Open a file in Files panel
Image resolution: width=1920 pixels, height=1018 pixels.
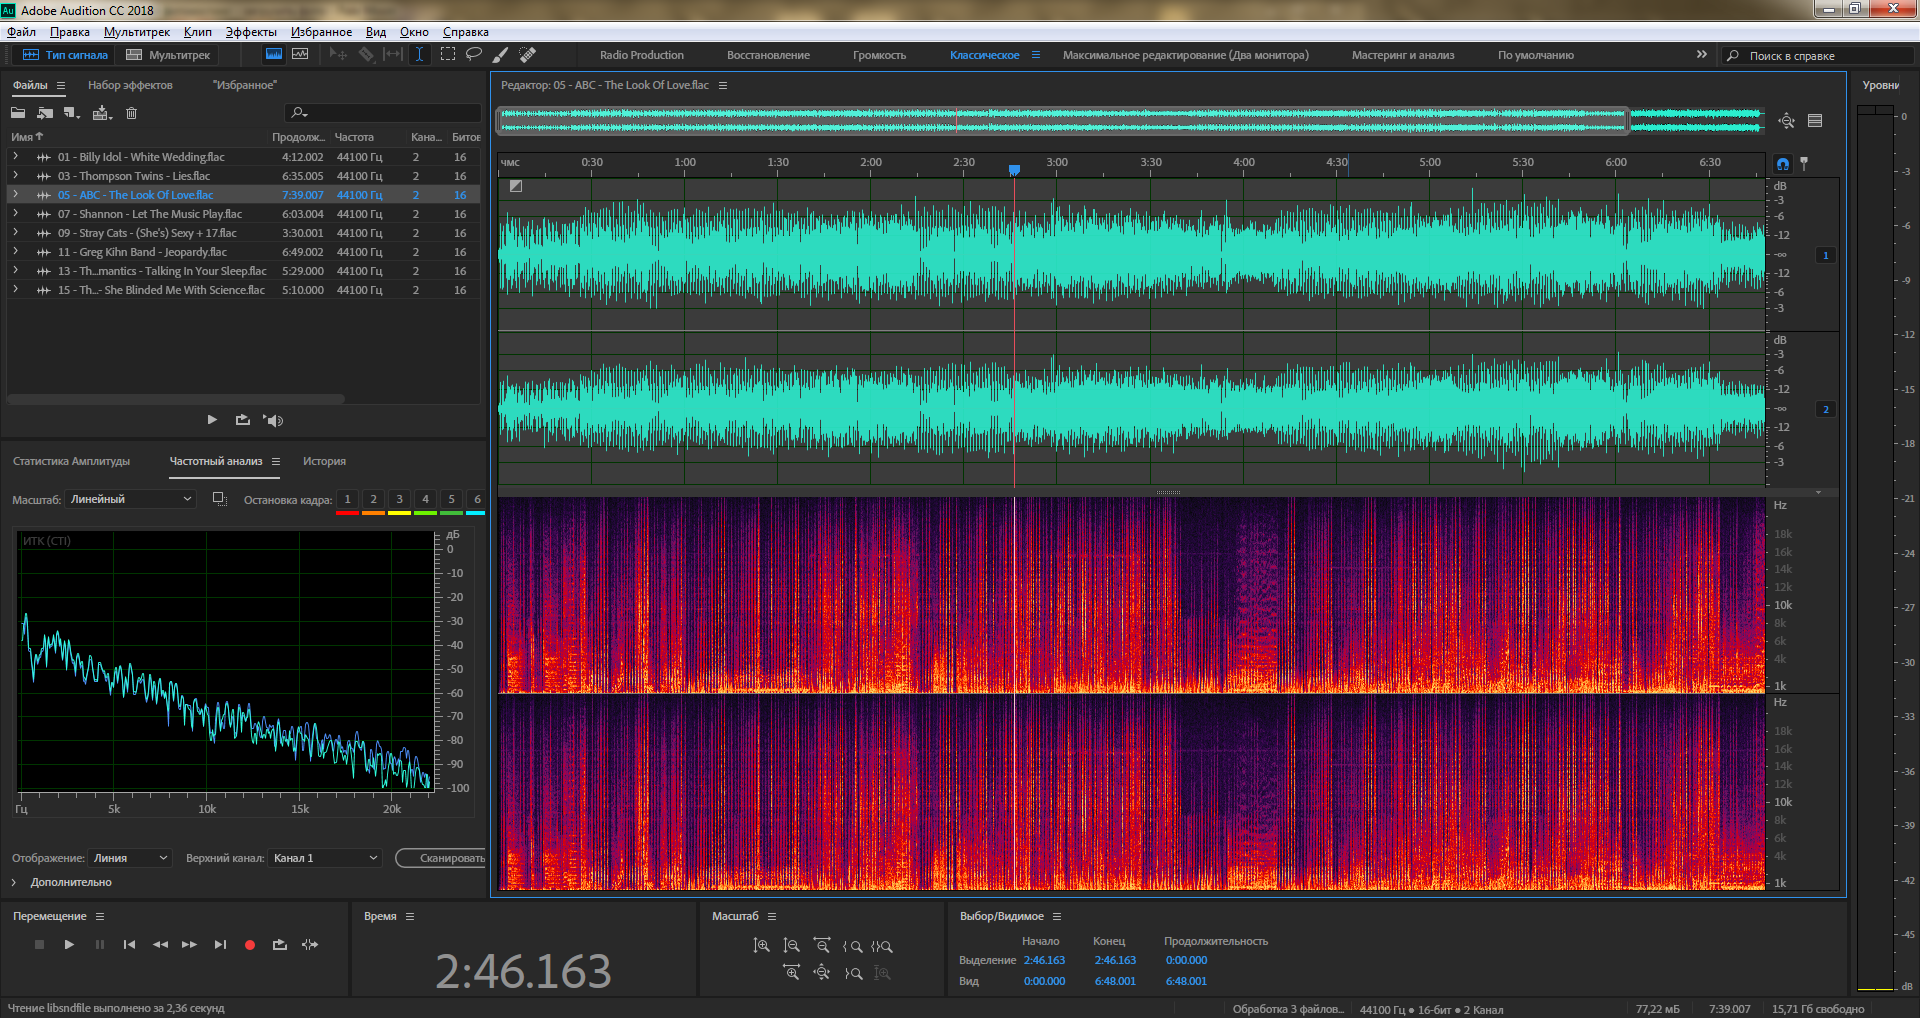18,113
